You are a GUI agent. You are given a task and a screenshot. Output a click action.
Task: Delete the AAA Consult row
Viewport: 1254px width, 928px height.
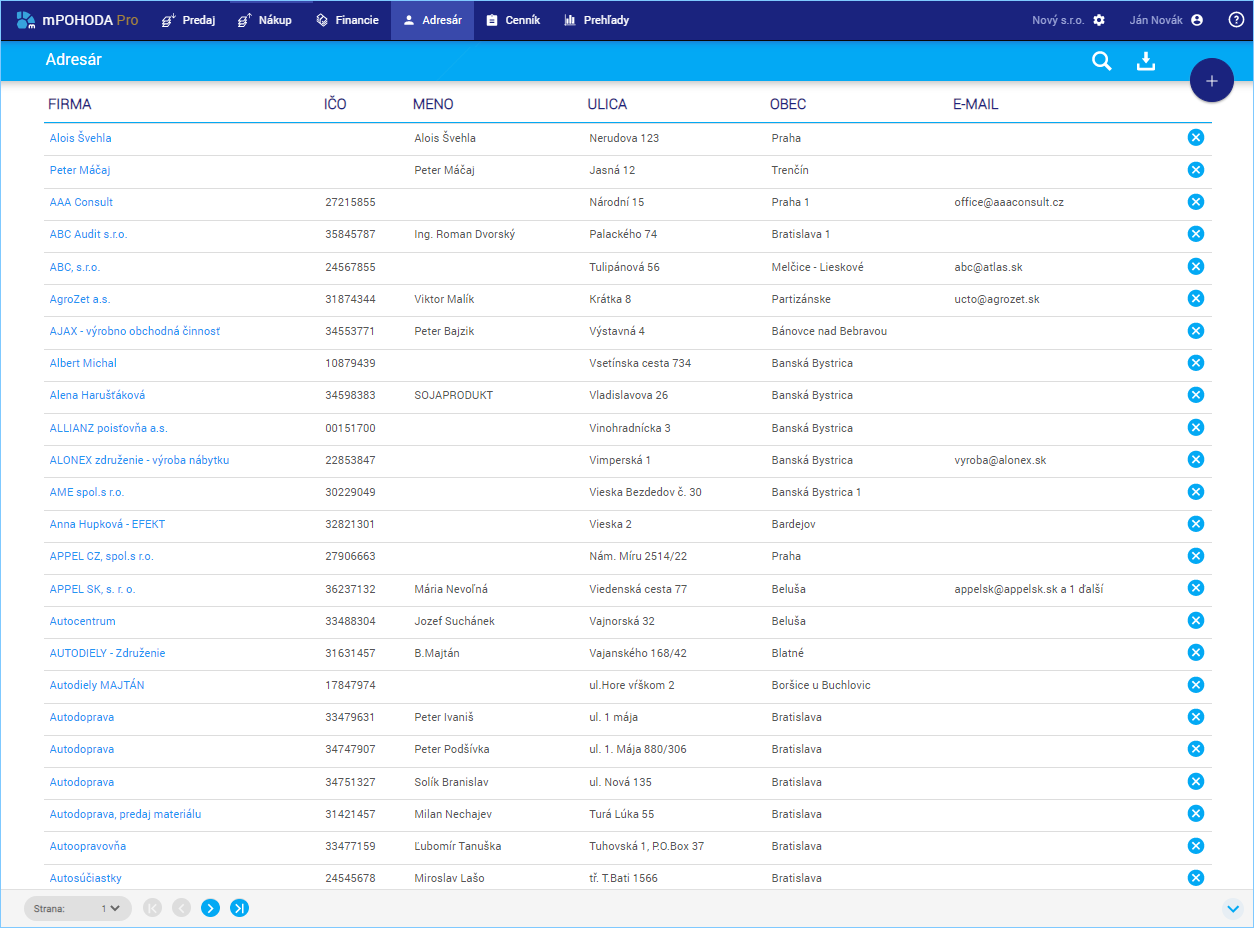tap(1195, 202)
